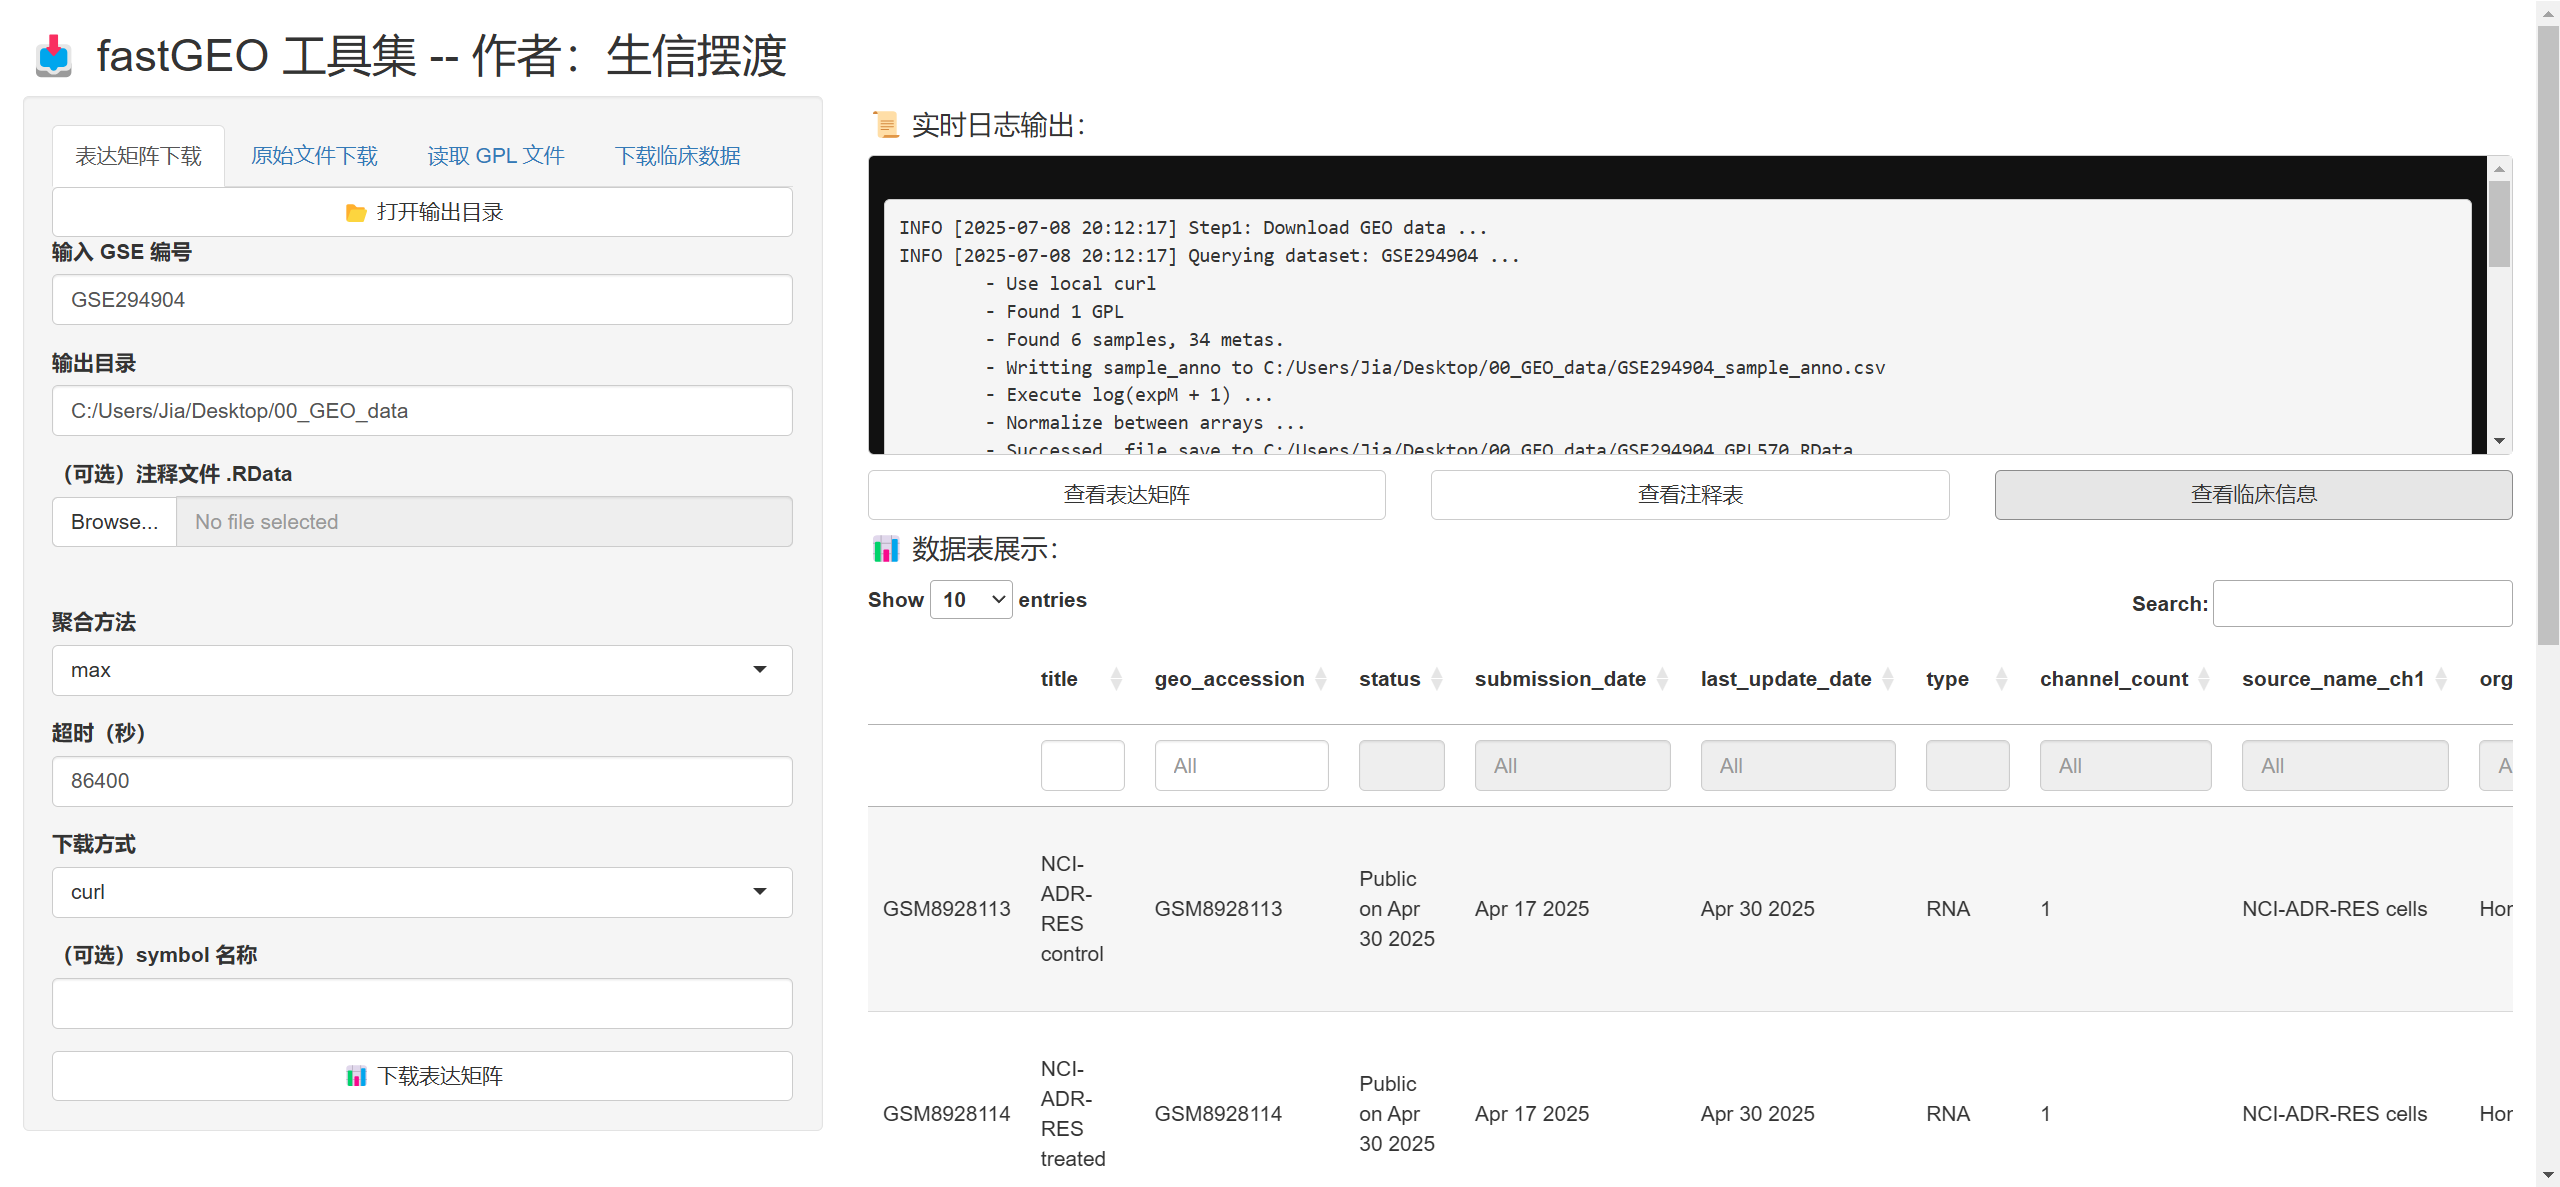This screenshot has height=1187, width=2560.
Task: Click the fastGEO download logo icon
Action: point(53,56)
